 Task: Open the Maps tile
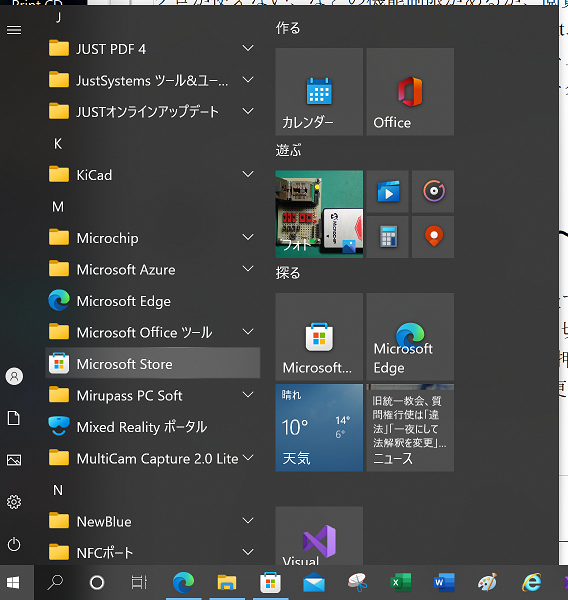433,237
